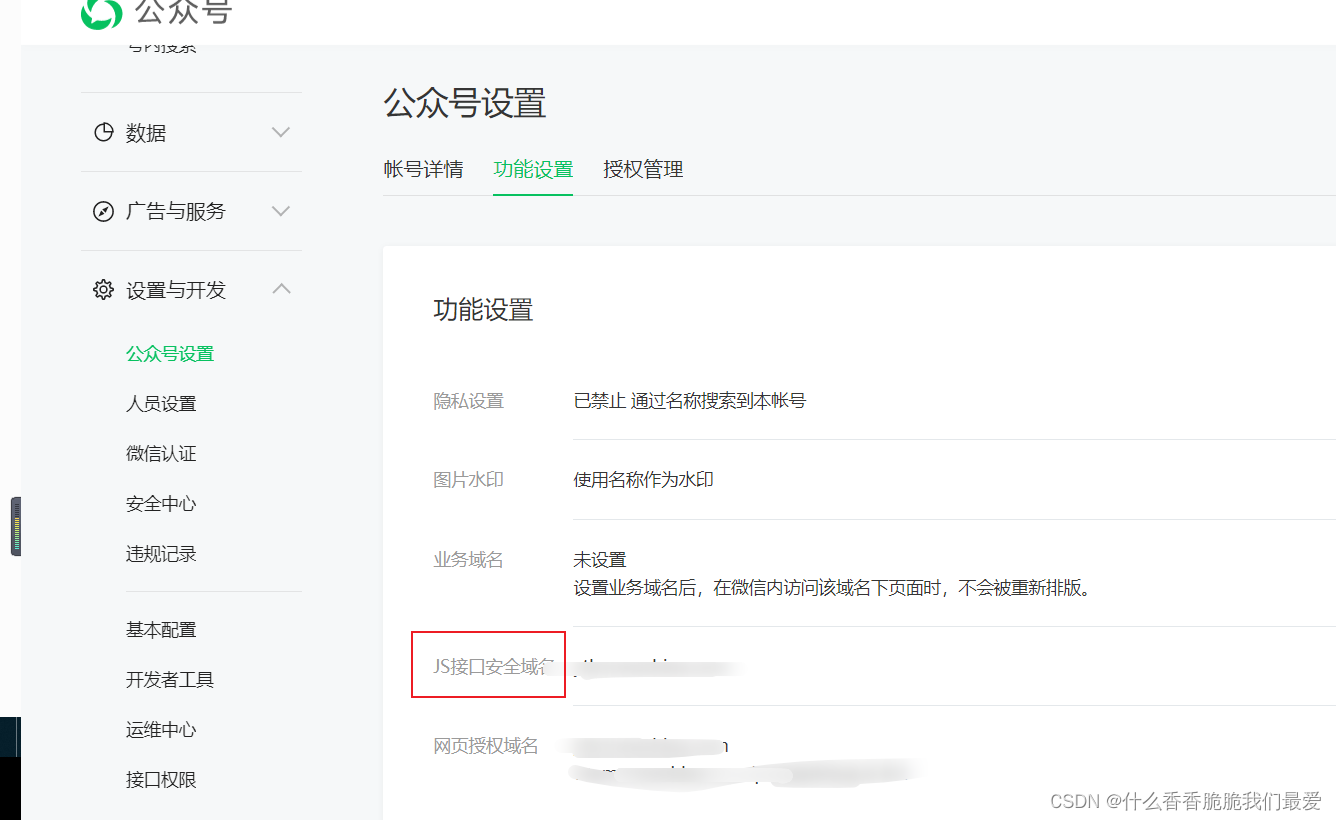Screen dimensions: 1336x820
Task: Open the 授权管理 tab
Action: coord(643,169)
